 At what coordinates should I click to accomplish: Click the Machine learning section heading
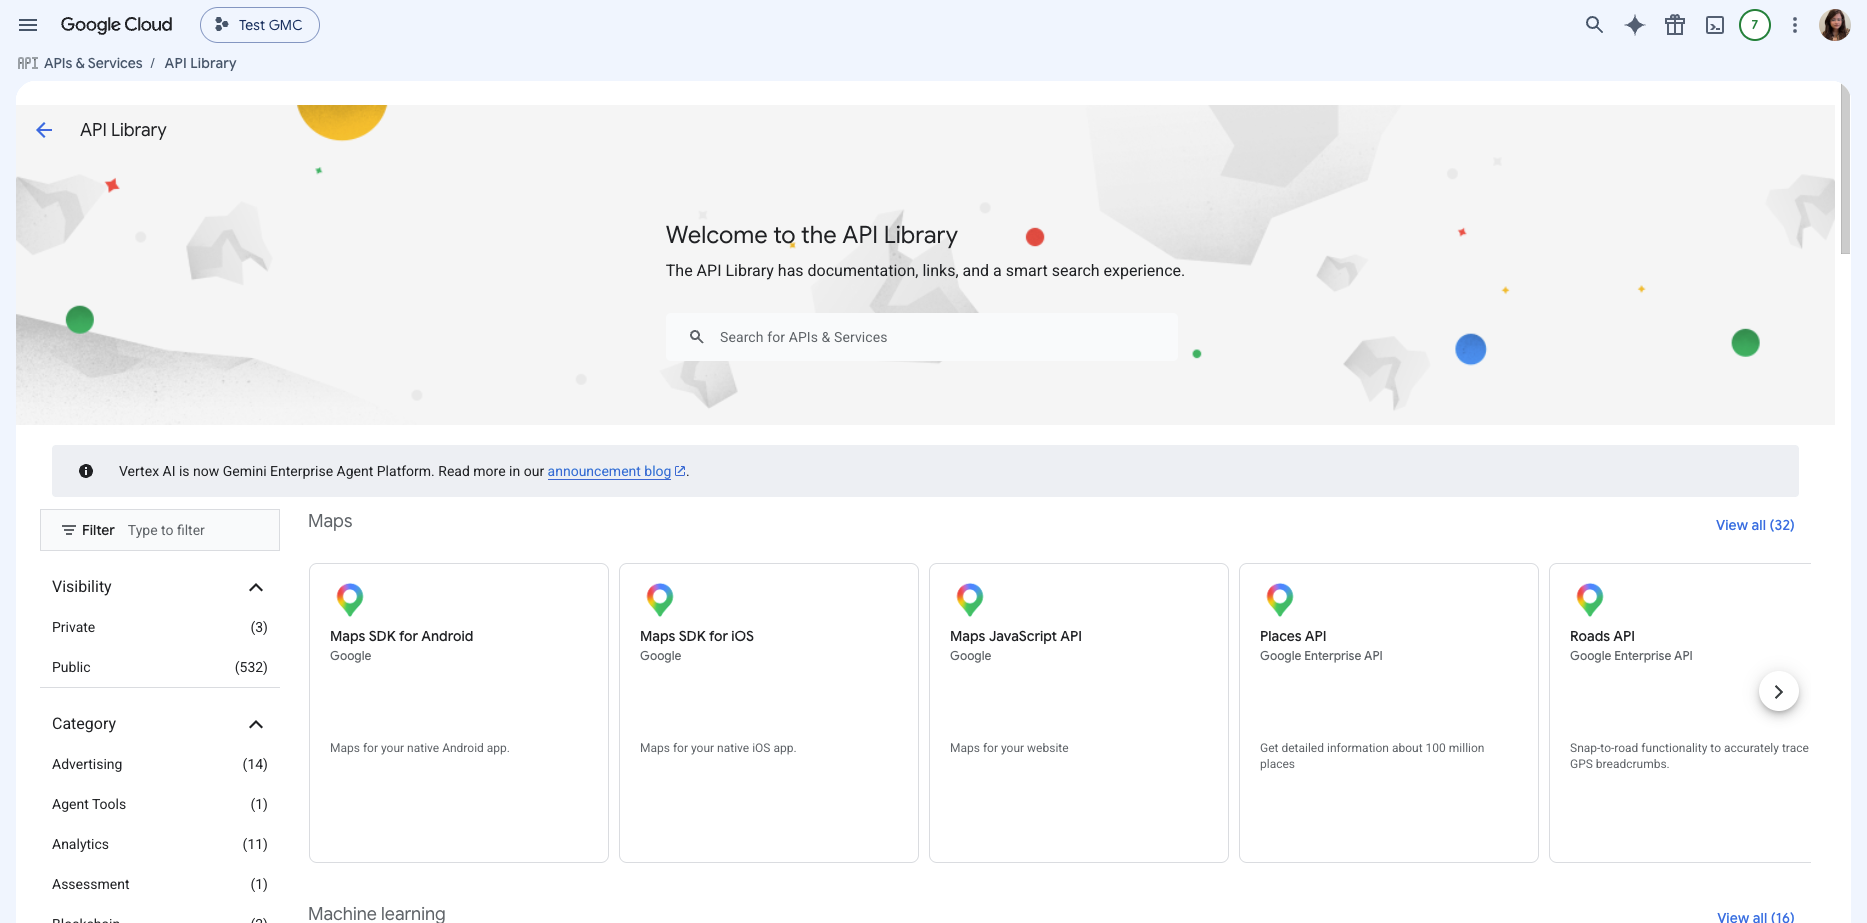coord(377,913)
